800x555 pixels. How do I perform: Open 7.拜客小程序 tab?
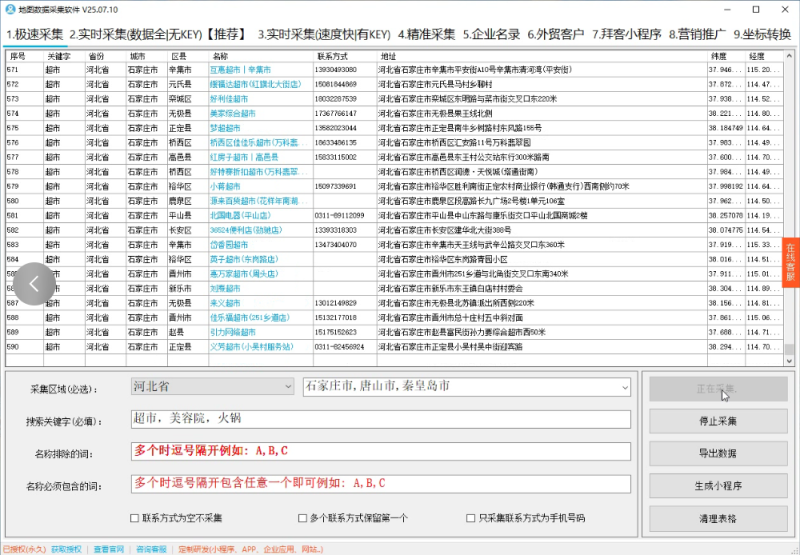pos(627,34)
